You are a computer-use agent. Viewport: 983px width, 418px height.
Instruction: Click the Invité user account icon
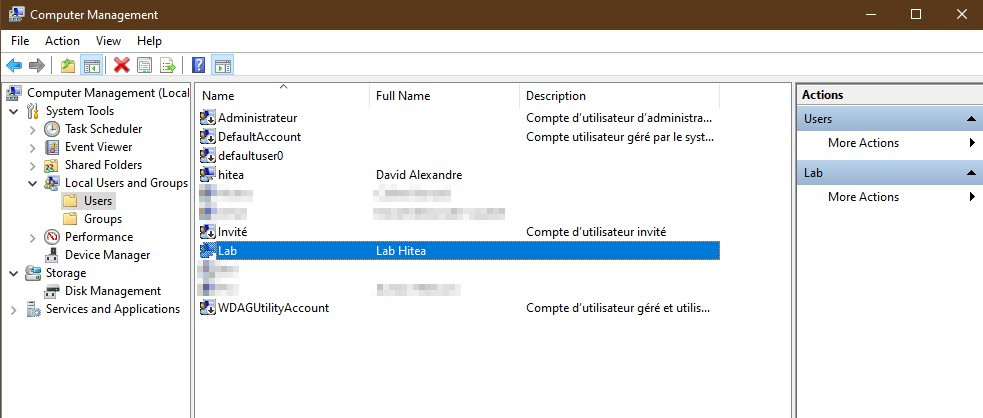pyautogui.click(x=208, y=232)
